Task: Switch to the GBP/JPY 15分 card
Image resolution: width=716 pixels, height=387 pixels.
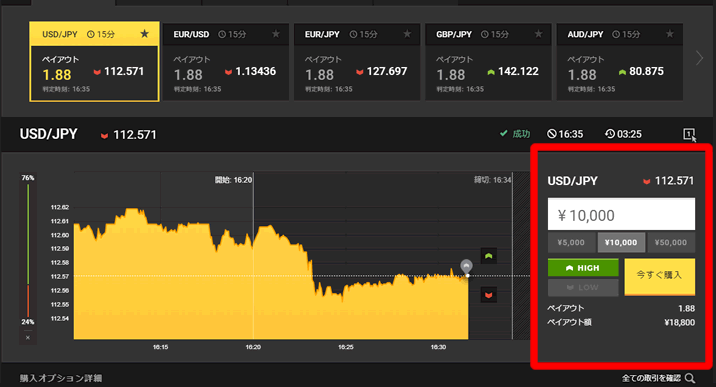Action: pyautogui.click(x=488, y=62)
